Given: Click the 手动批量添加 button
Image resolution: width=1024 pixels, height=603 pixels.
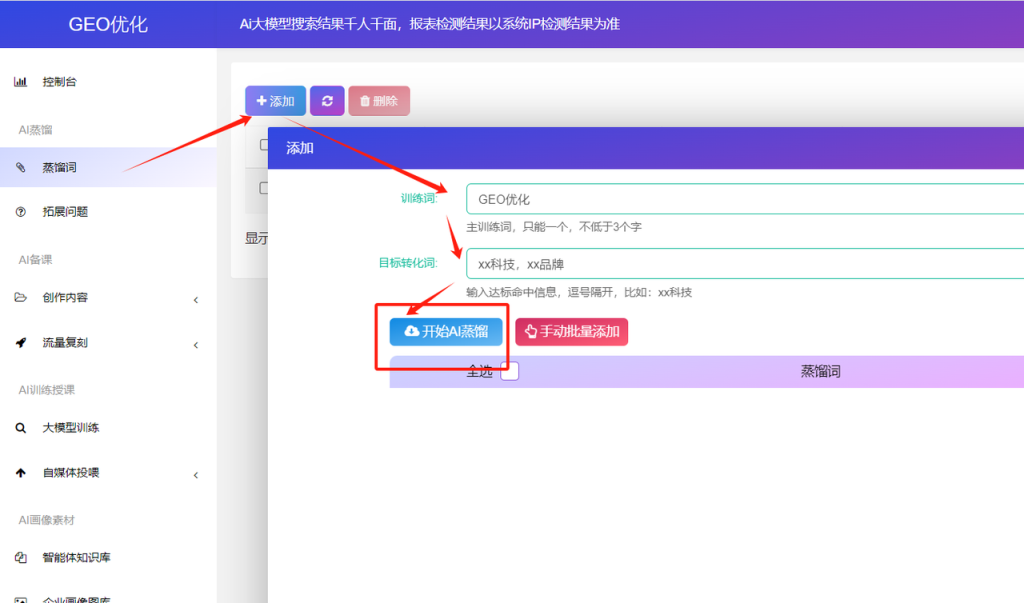Looking at the screenshot, I should click(x=571, y=331).
